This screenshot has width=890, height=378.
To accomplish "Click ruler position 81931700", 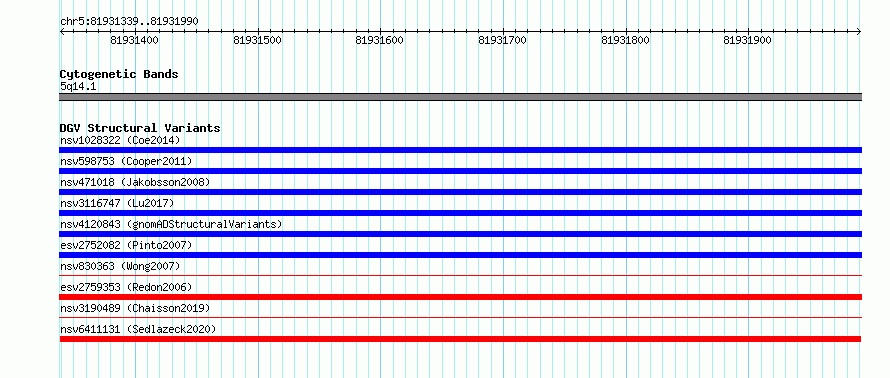I will [502, 40].
